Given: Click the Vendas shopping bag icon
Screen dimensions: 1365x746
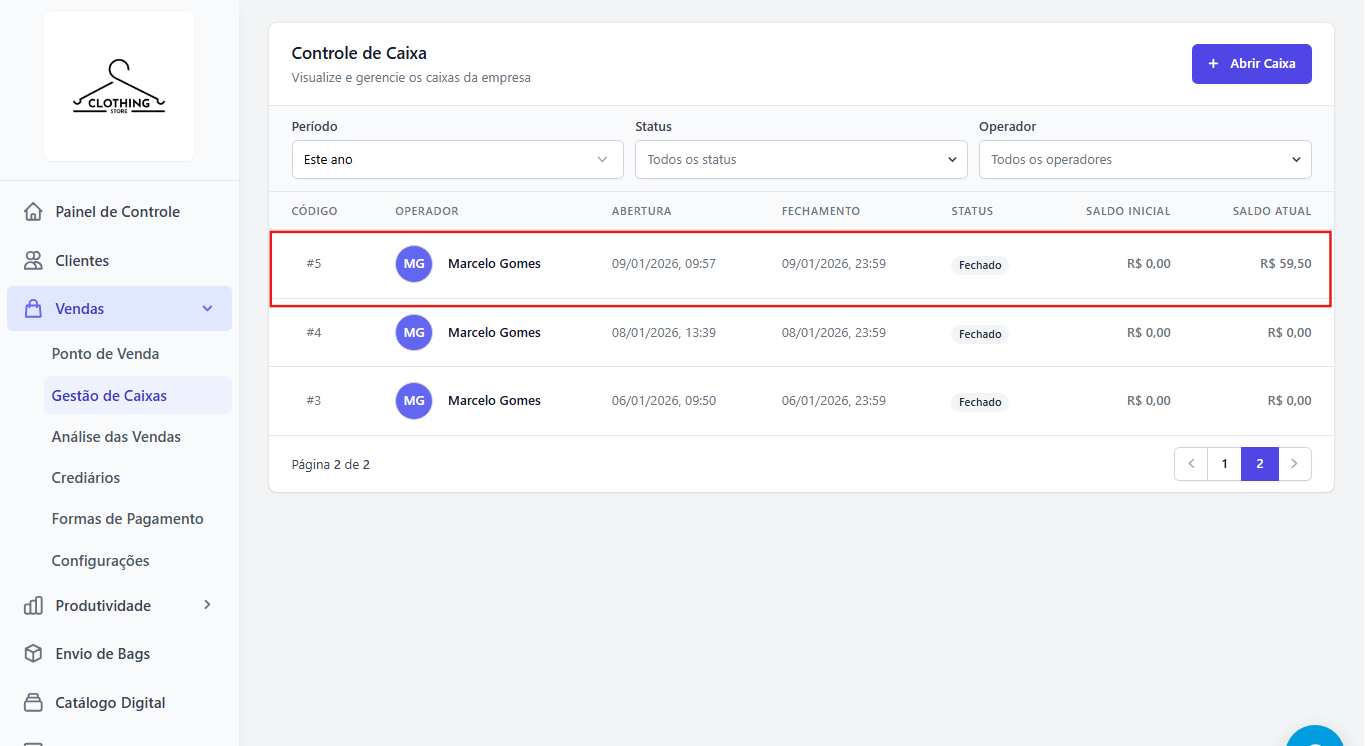Looking at the screenshot, I should (33, 309).
